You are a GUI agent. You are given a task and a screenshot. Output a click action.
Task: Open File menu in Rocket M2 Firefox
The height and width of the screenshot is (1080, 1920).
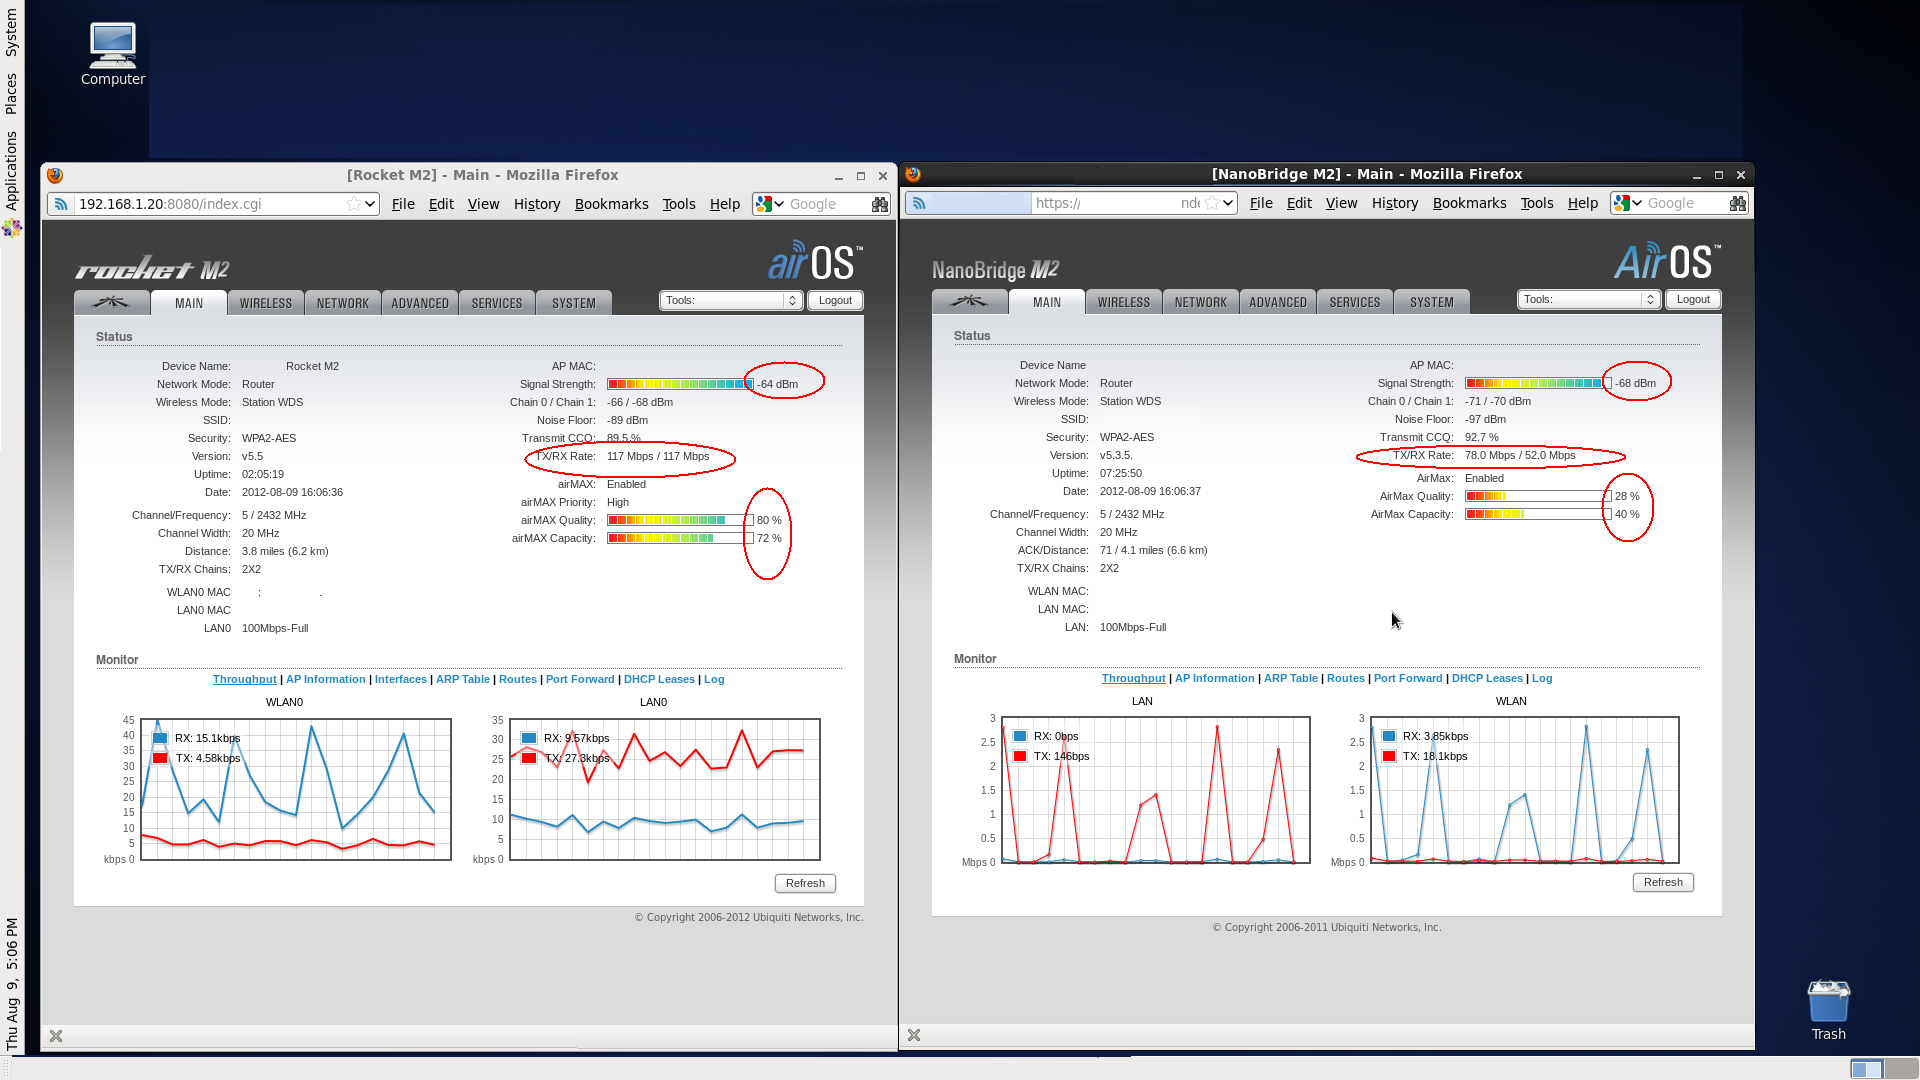click(x=403, y=204)
